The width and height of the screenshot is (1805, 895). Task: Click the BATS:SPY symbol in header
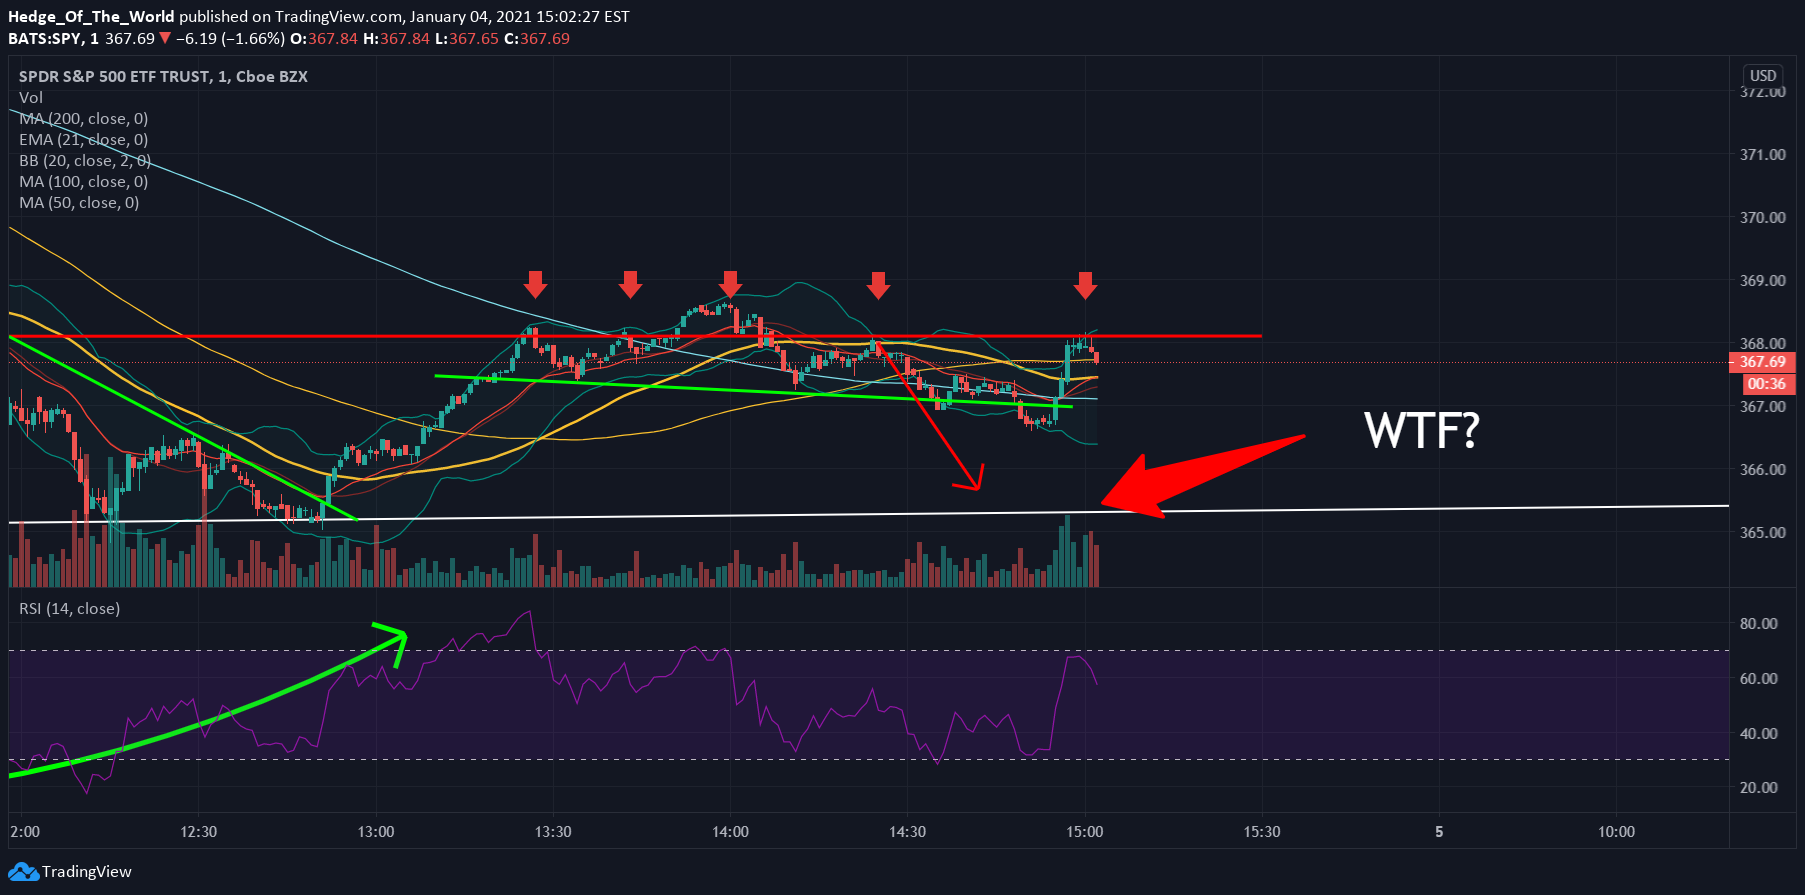[x=45, y=38]
